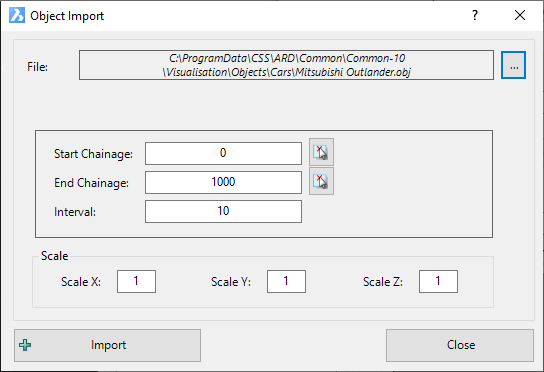The height and width of the screenshot is (372, 544).
Task: Select the Scale Z input box
Action: point(438,281)
